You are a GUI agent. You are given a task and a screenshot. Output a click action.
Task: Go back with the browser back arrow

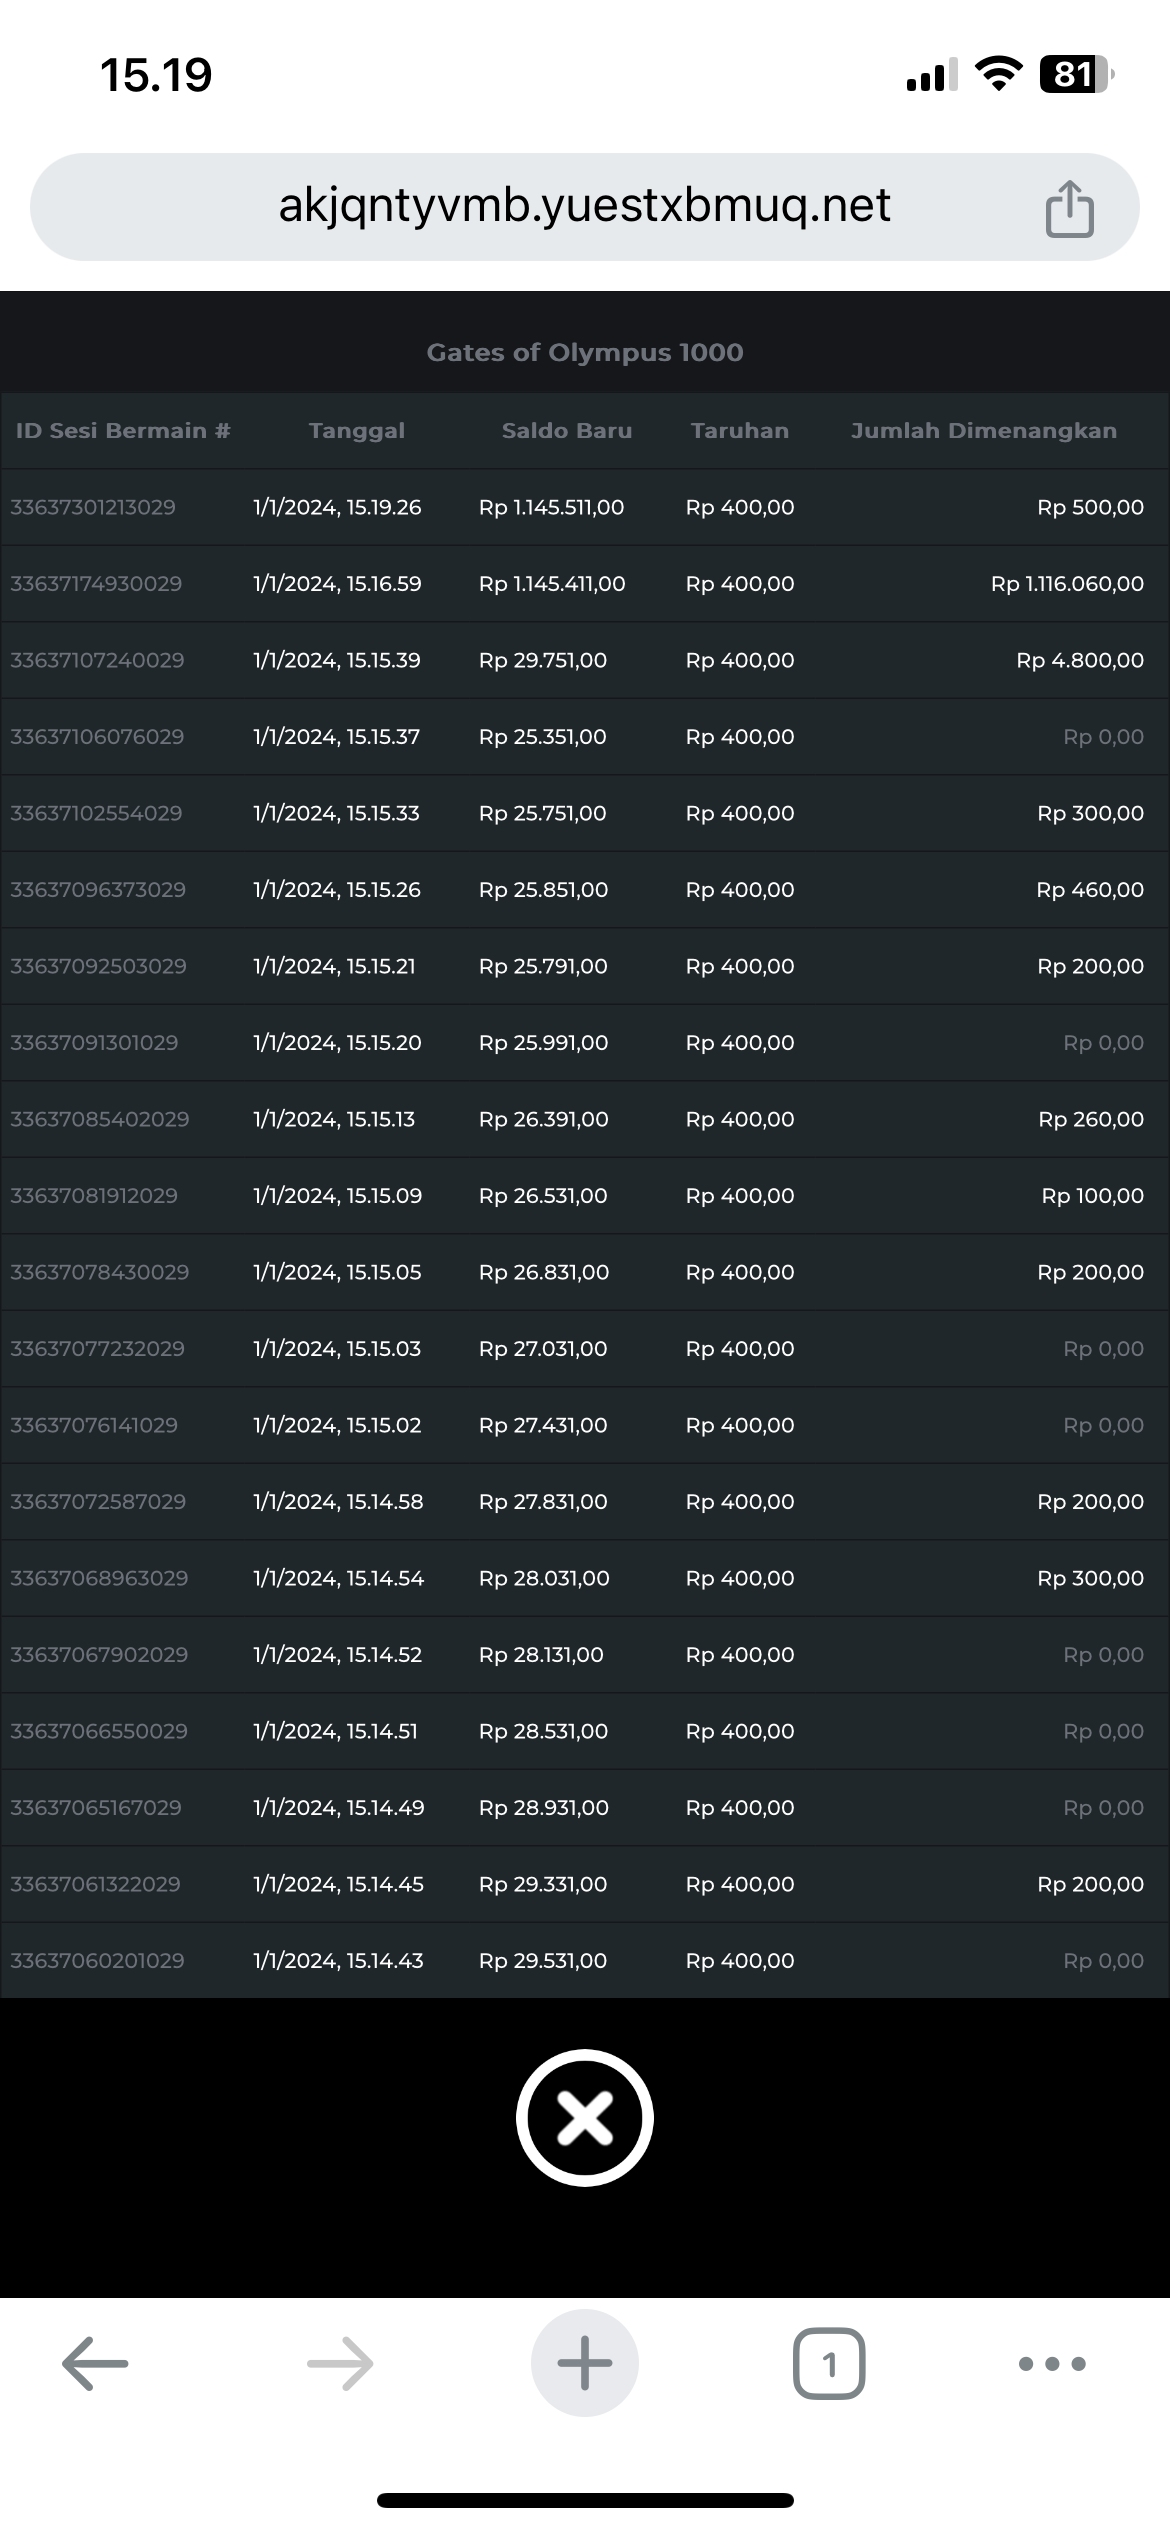coord(95,2364)
